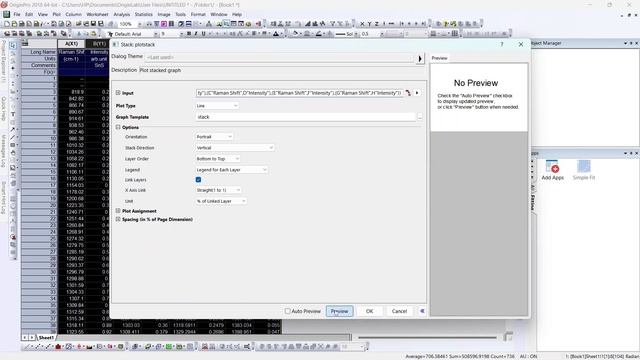The image size is (640, 360).
Task: Enable the Auto Preview checkbox
Action: [x=288, y=311]
